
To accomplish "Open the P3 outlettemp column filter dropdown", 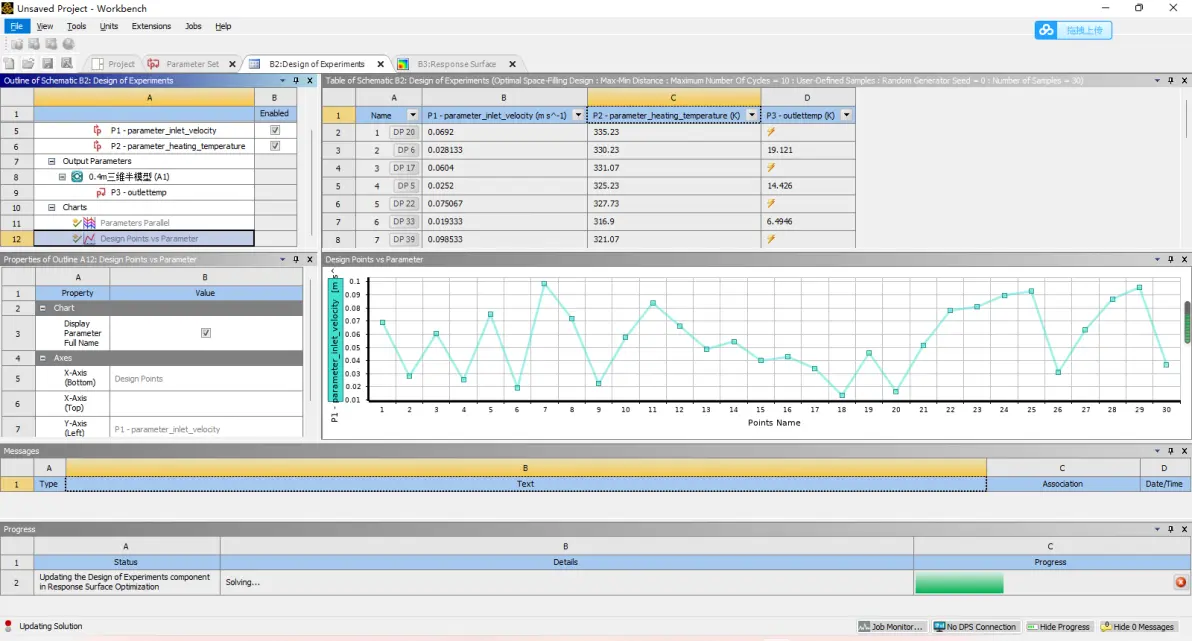I will 847,115.
